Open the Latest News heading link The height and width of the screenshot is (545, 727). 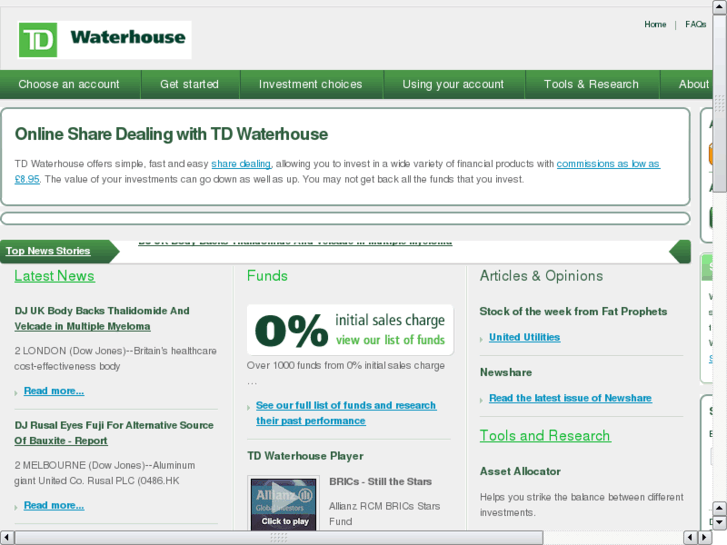tap(54, 276)
